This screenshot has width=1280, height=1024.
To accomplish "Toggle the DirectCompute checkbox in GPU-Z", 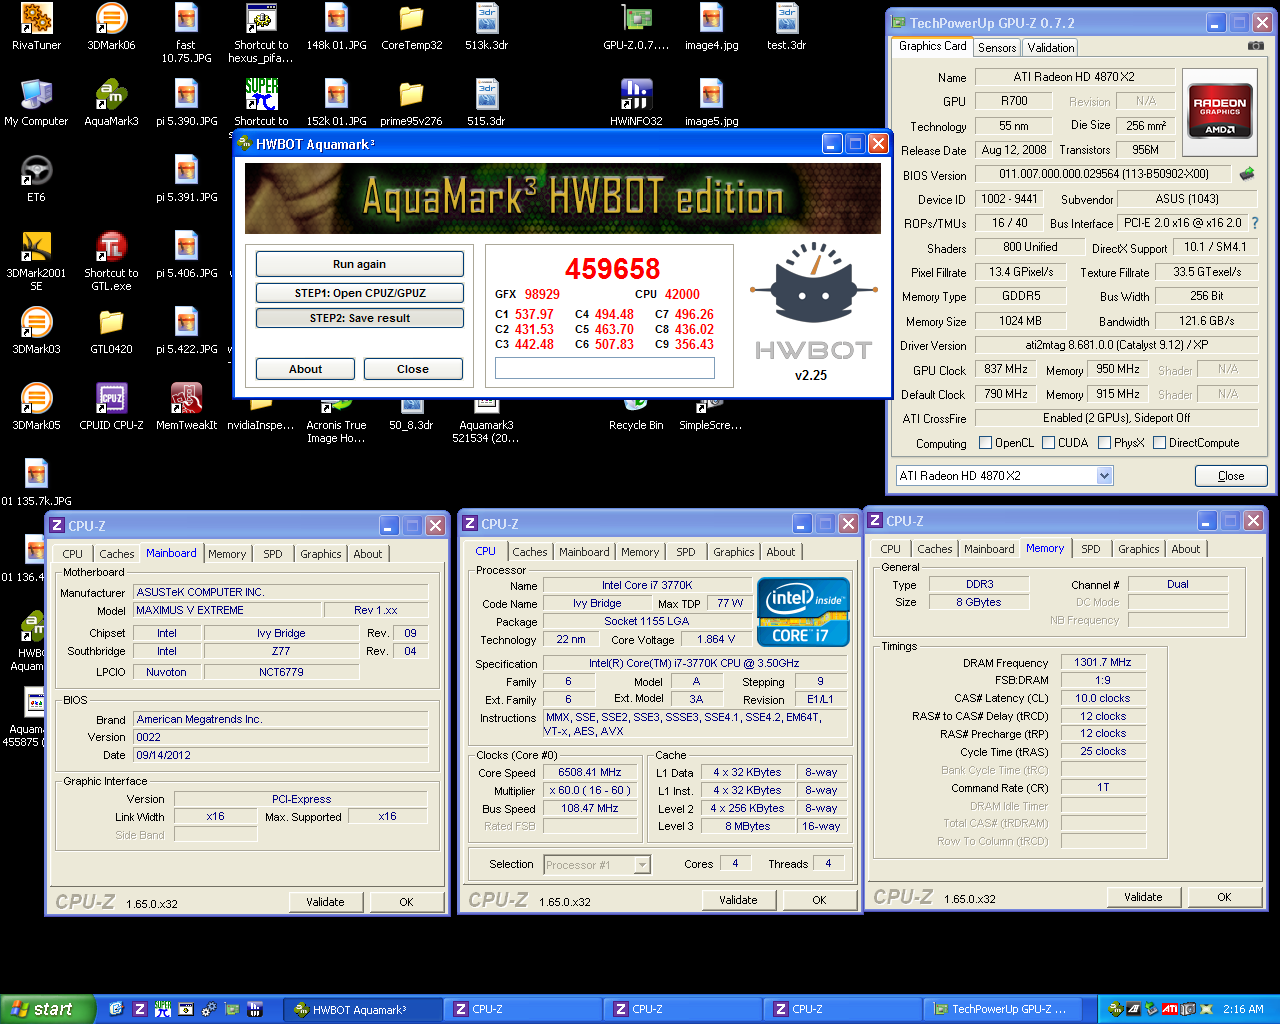I will [1159, 443].
